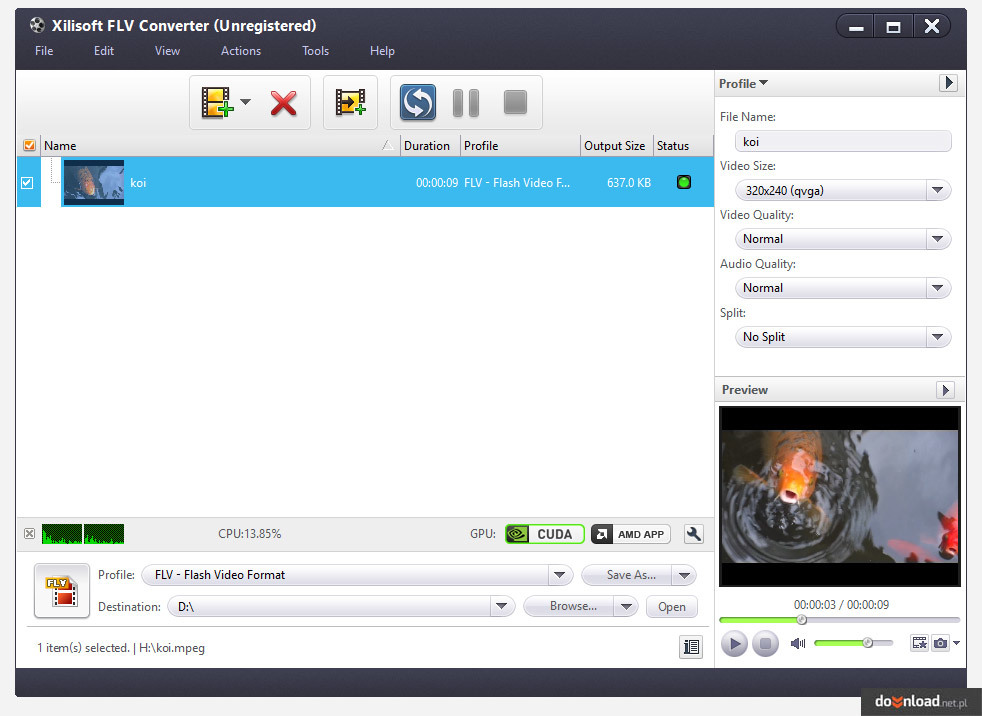Toggle the select-all checkbox in header
Viewport: 982px width, 716px height.
tap(29, 145)
